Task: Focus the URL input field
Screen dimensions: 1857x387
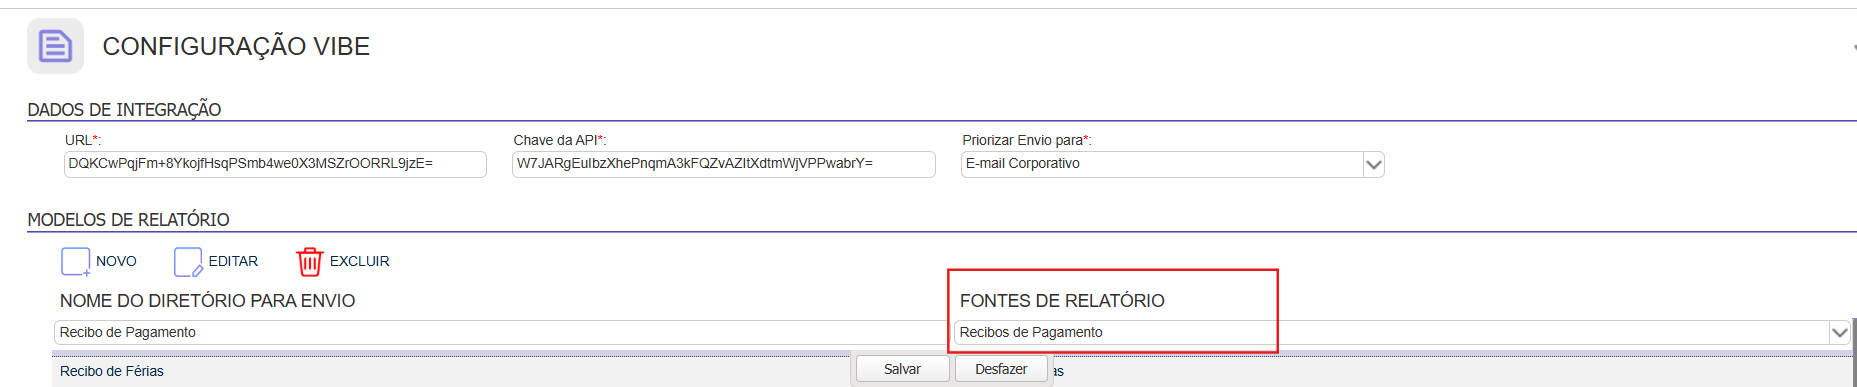Action: pos(275,164)
